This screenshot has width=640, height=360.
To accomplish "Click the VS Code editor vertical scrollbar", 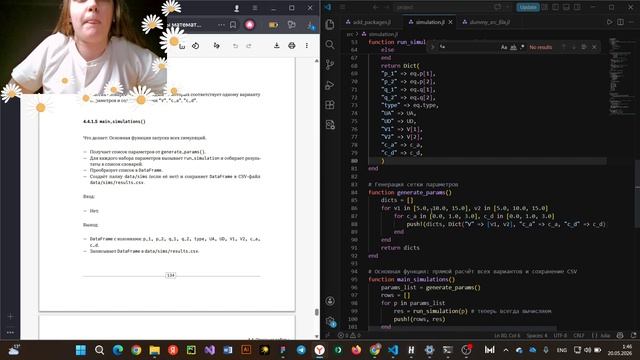I will (x=637, y=194).
